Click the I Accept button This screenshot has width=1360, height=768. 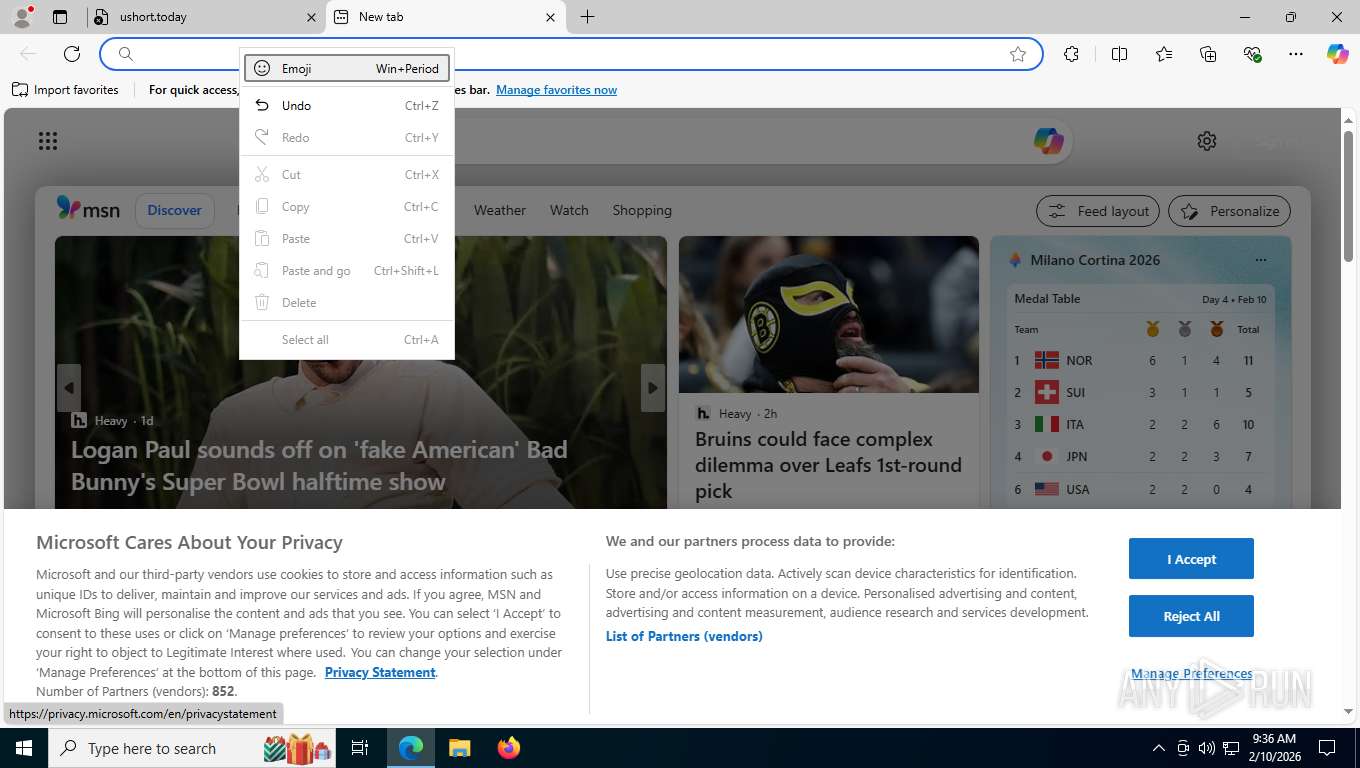(x=1191, y=559)
